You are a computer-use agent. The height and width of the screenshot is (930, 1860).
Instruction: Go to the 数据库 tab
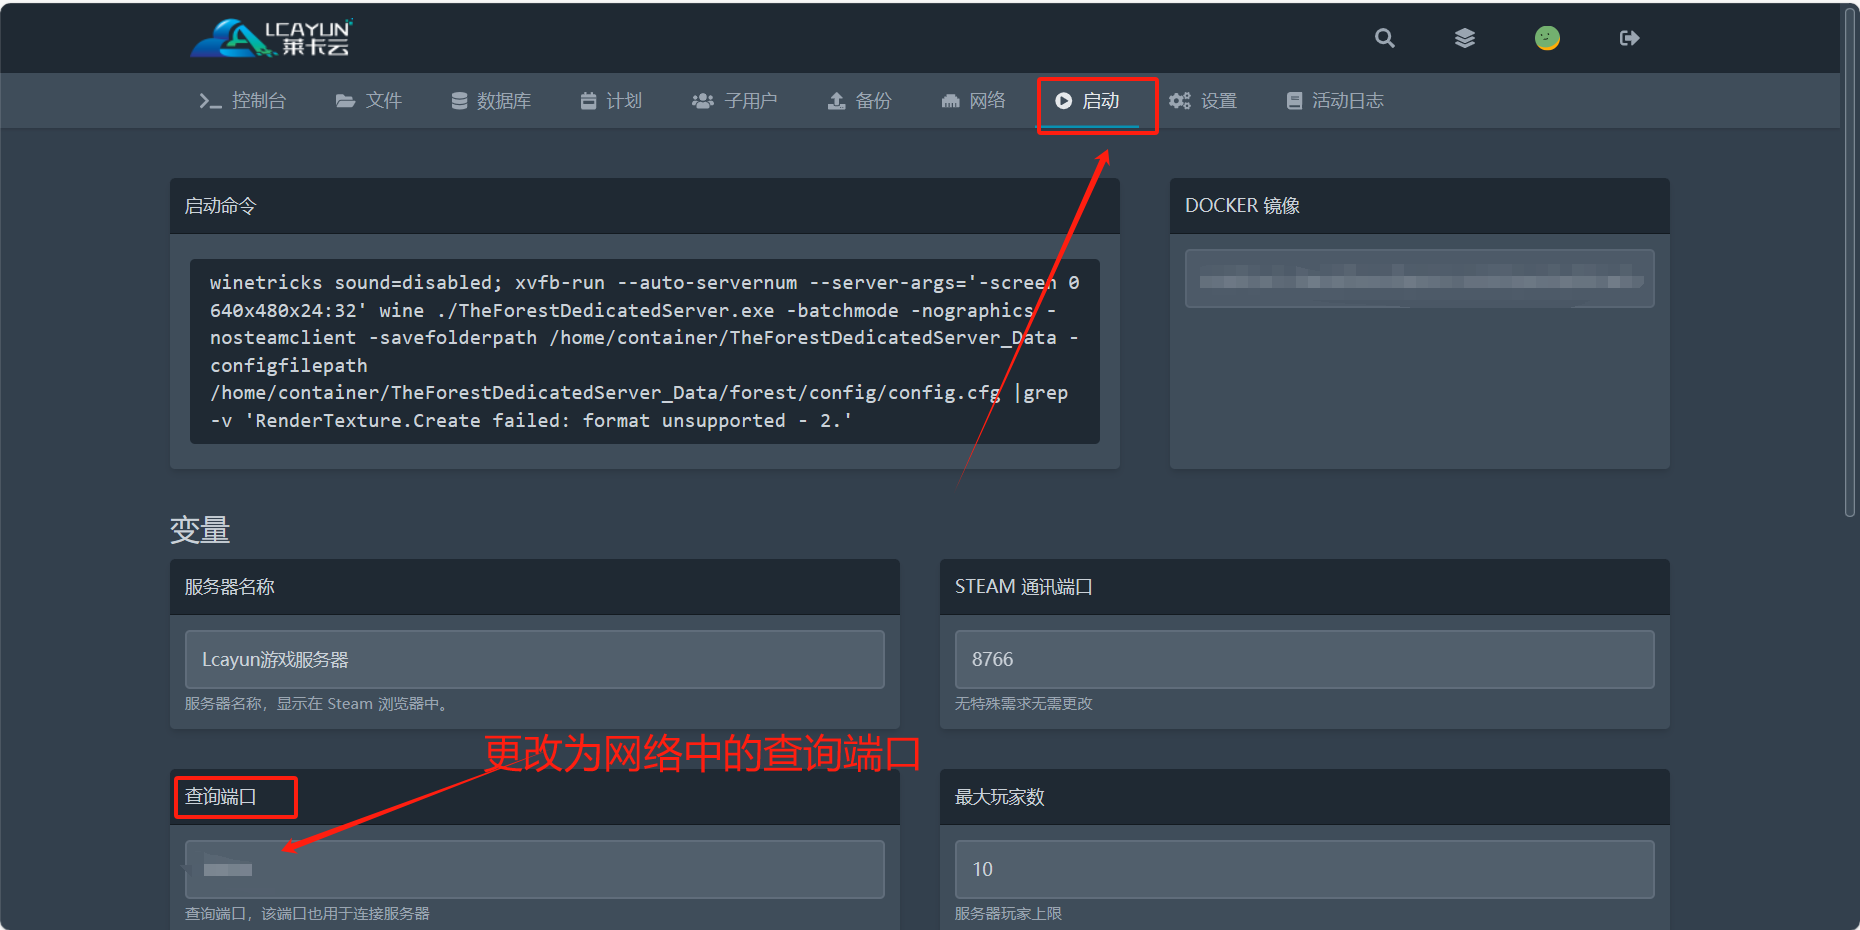coord(491,101)
